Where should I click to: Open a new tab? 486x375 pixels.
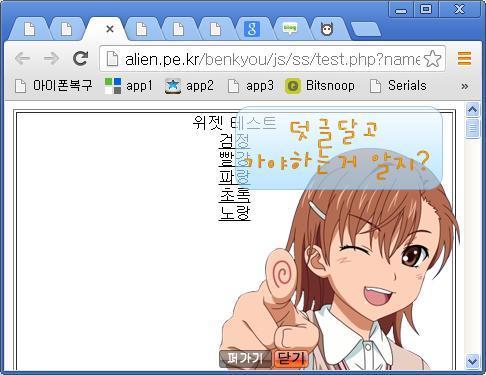[x=366, y=30]
